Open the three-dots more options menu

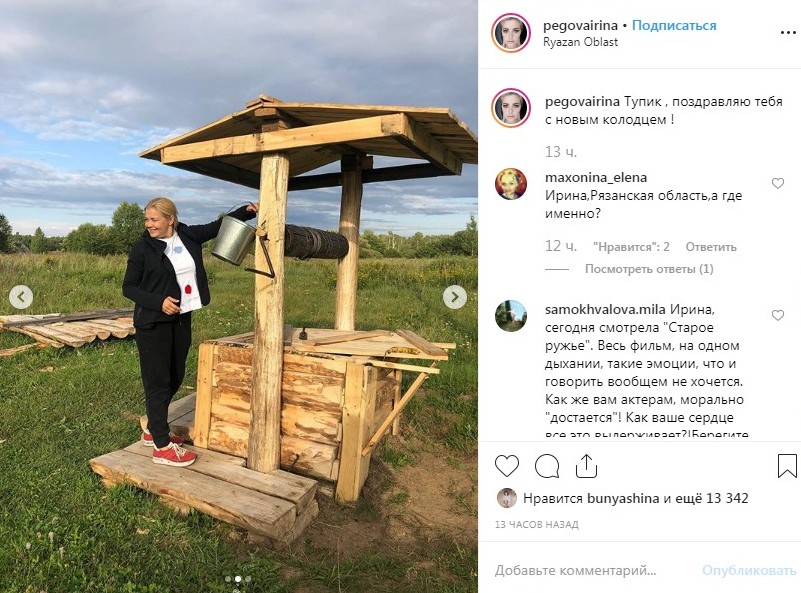click(x=788, y=33)
